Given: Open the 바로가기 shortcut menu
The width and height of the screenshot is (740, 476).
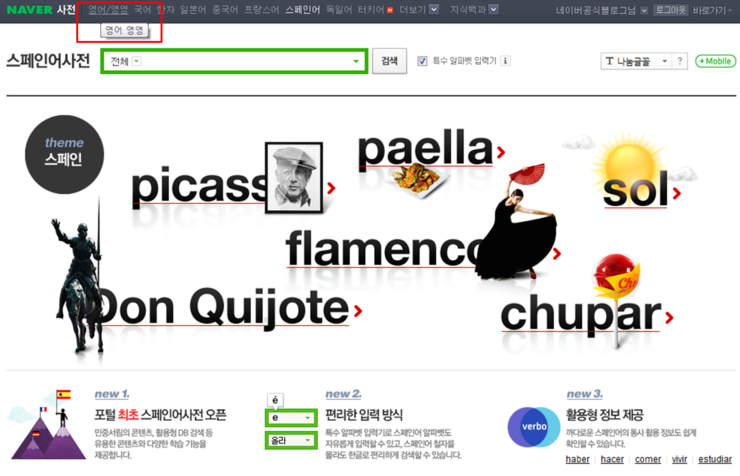Looking at the screenshot, I should pyautogui.click(x=712, y=10).
